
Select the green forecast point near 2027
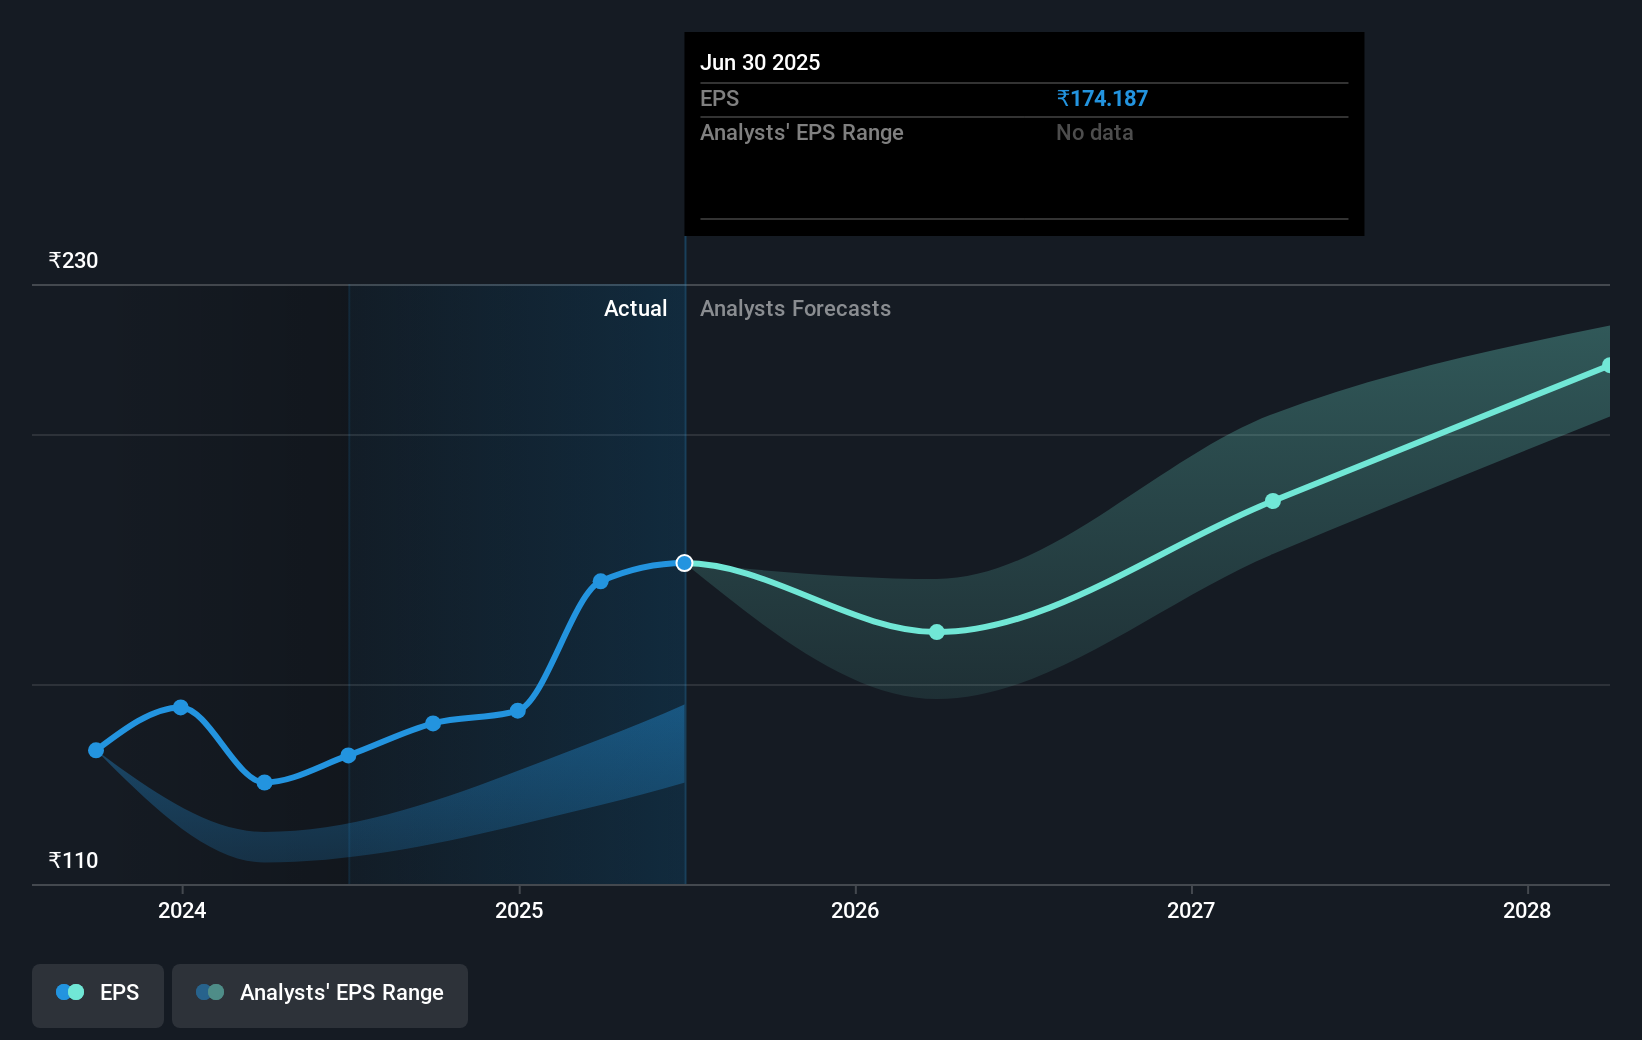(x=1272, y=501)
